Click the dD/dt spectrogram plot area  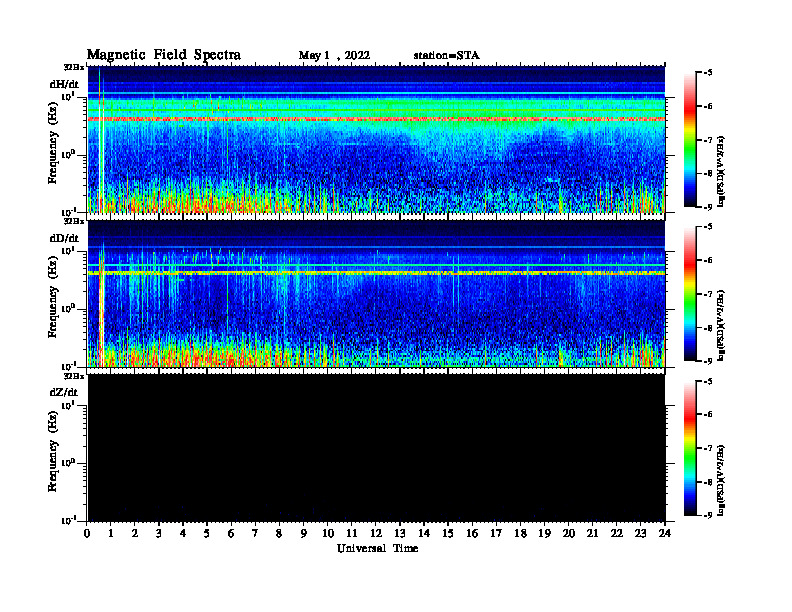coord(376,293)
